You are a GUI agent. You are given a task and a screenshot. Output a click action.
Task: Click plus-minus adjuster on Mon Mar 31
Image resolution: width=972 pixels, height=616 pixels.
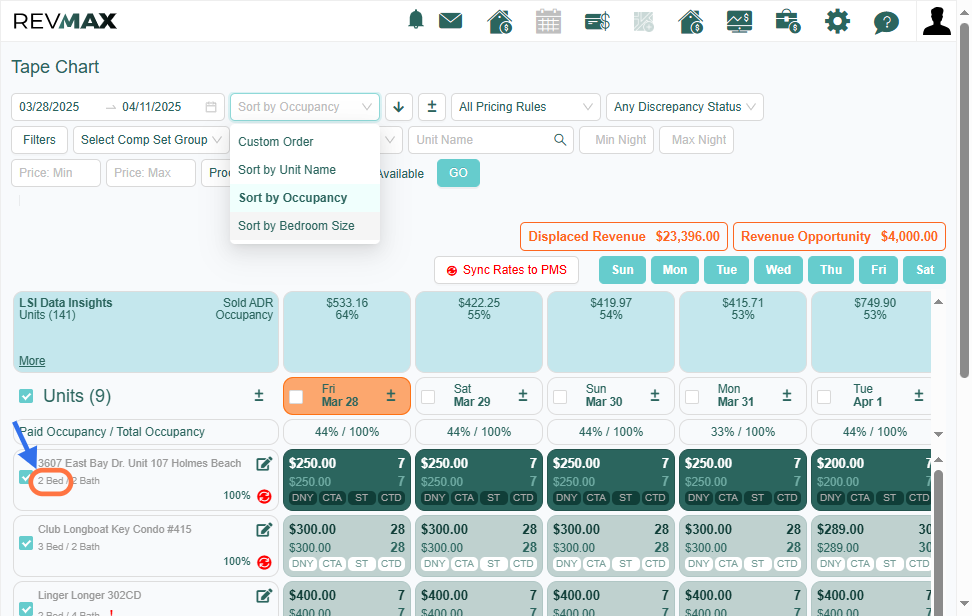click(x=787, y=395)
